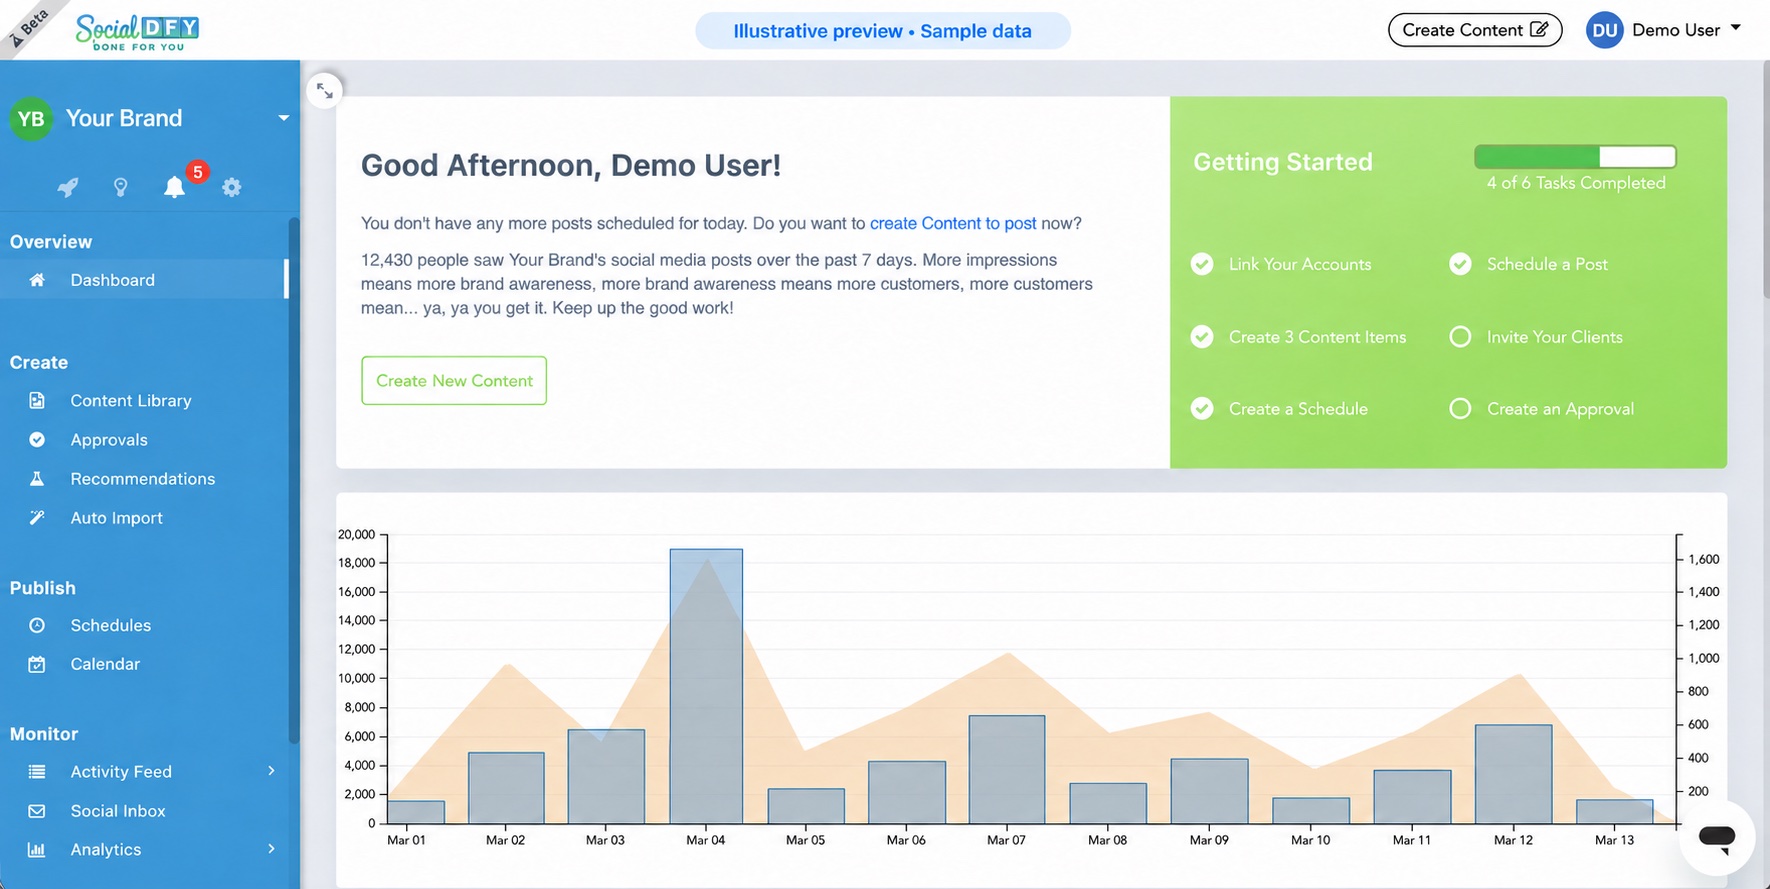Click the Analytics bar chart icon
Screen dimensions: 1770x889
[37, 849]
